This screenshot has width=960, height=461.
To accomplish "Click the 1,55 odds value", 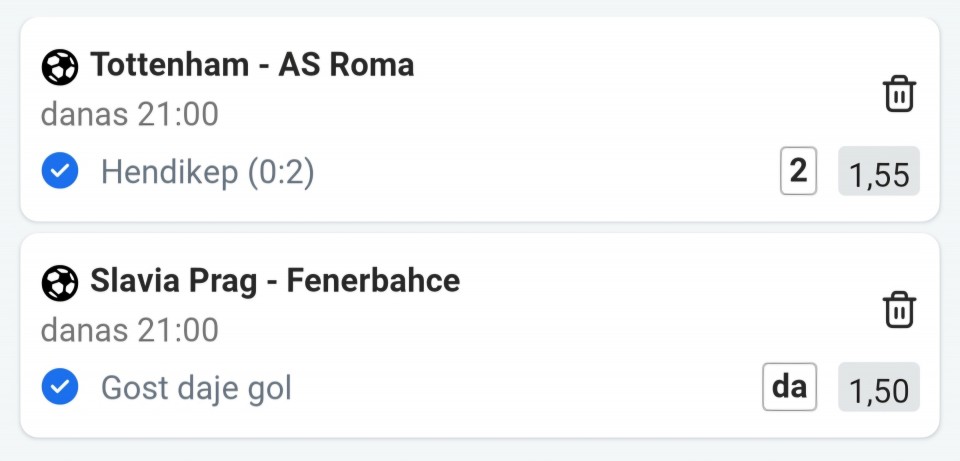I will point(879,171).
